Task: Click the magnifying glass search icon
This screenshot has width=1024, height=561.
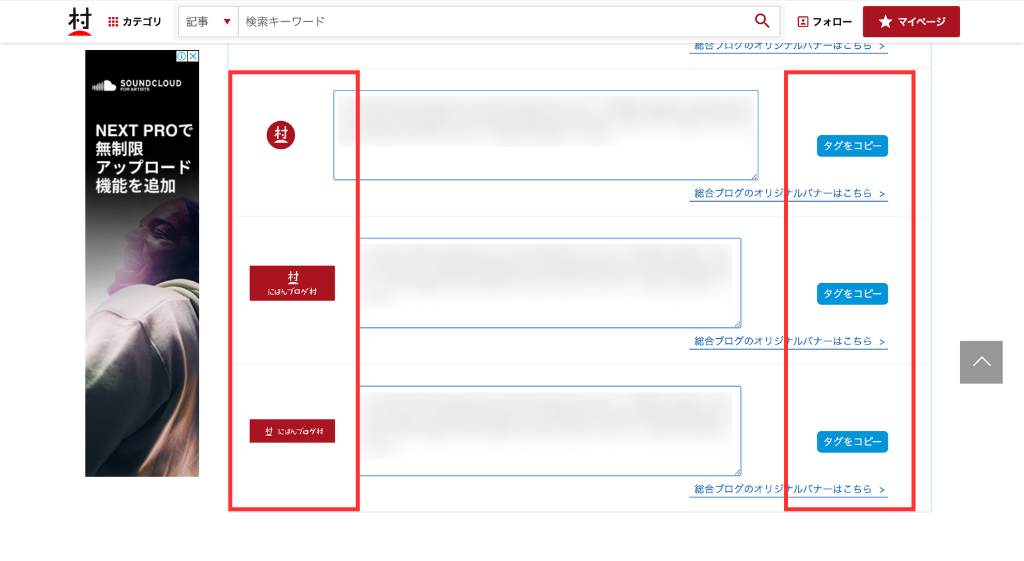Action: click(x=762, y=21)
